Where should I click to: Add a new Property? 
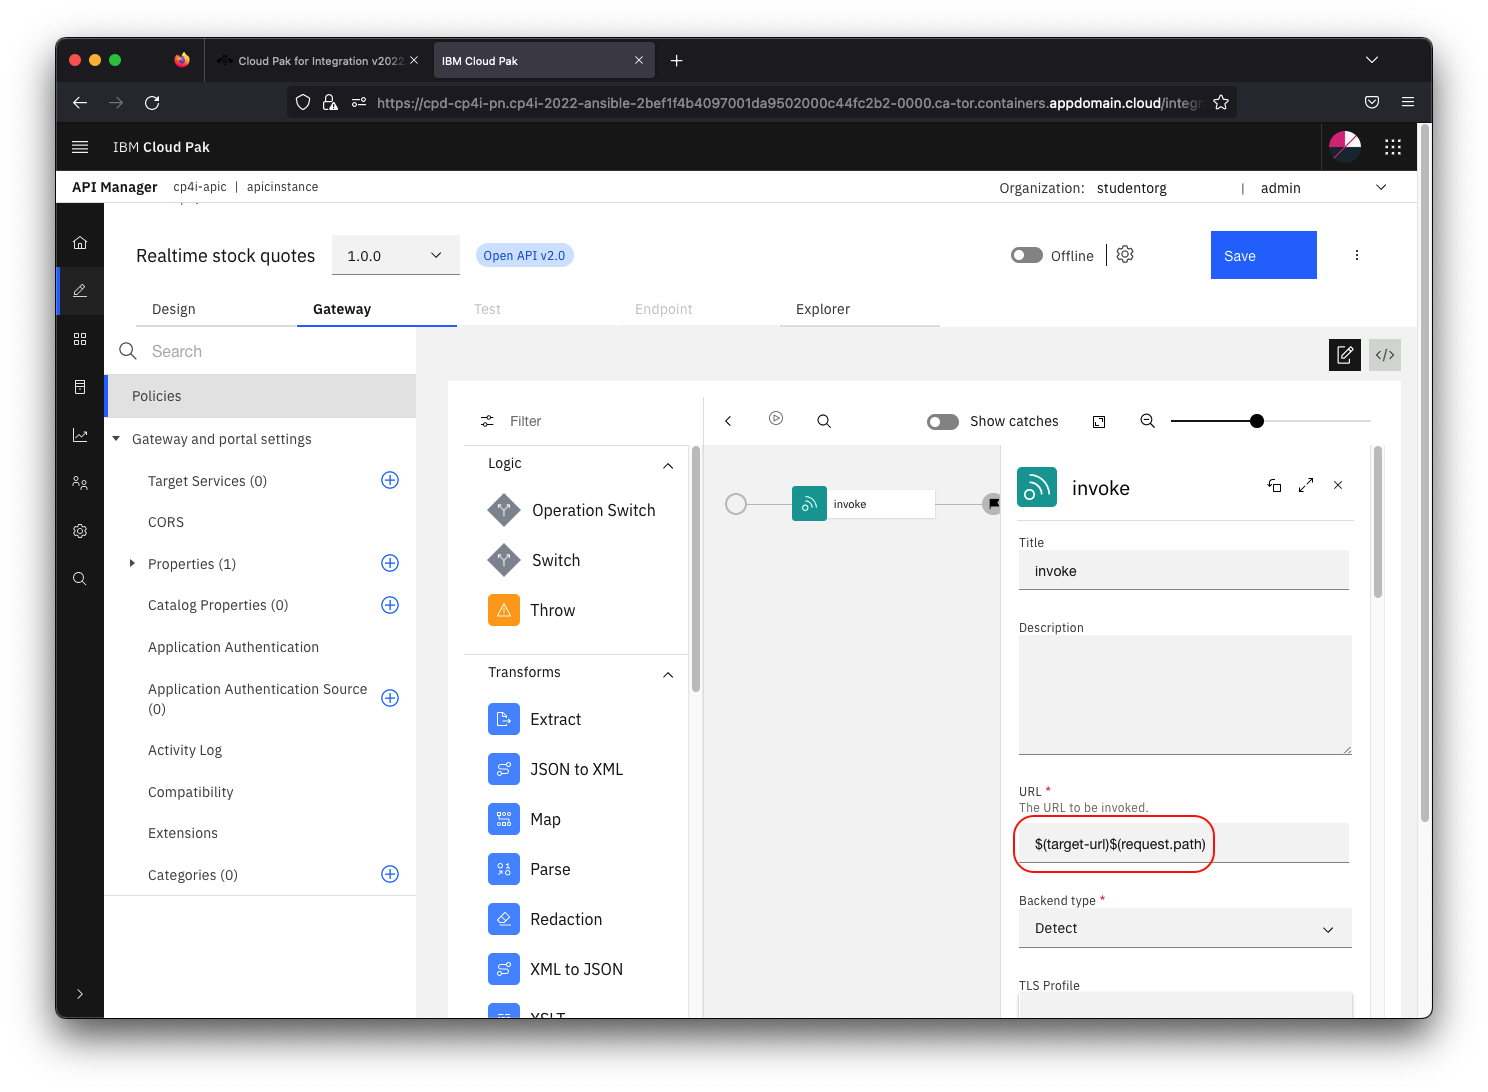point(390,563)
